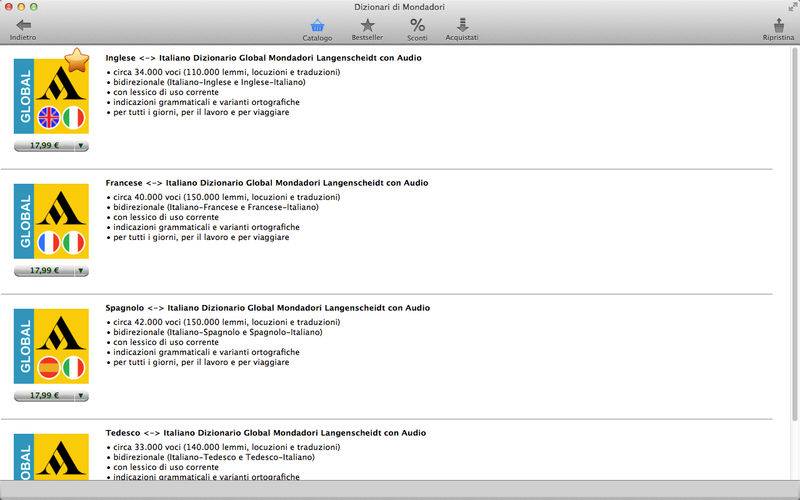The image size is (800, 500).
Task: Select text 'circa 33.000 voci' line
Action: click(x=223, y=447)
